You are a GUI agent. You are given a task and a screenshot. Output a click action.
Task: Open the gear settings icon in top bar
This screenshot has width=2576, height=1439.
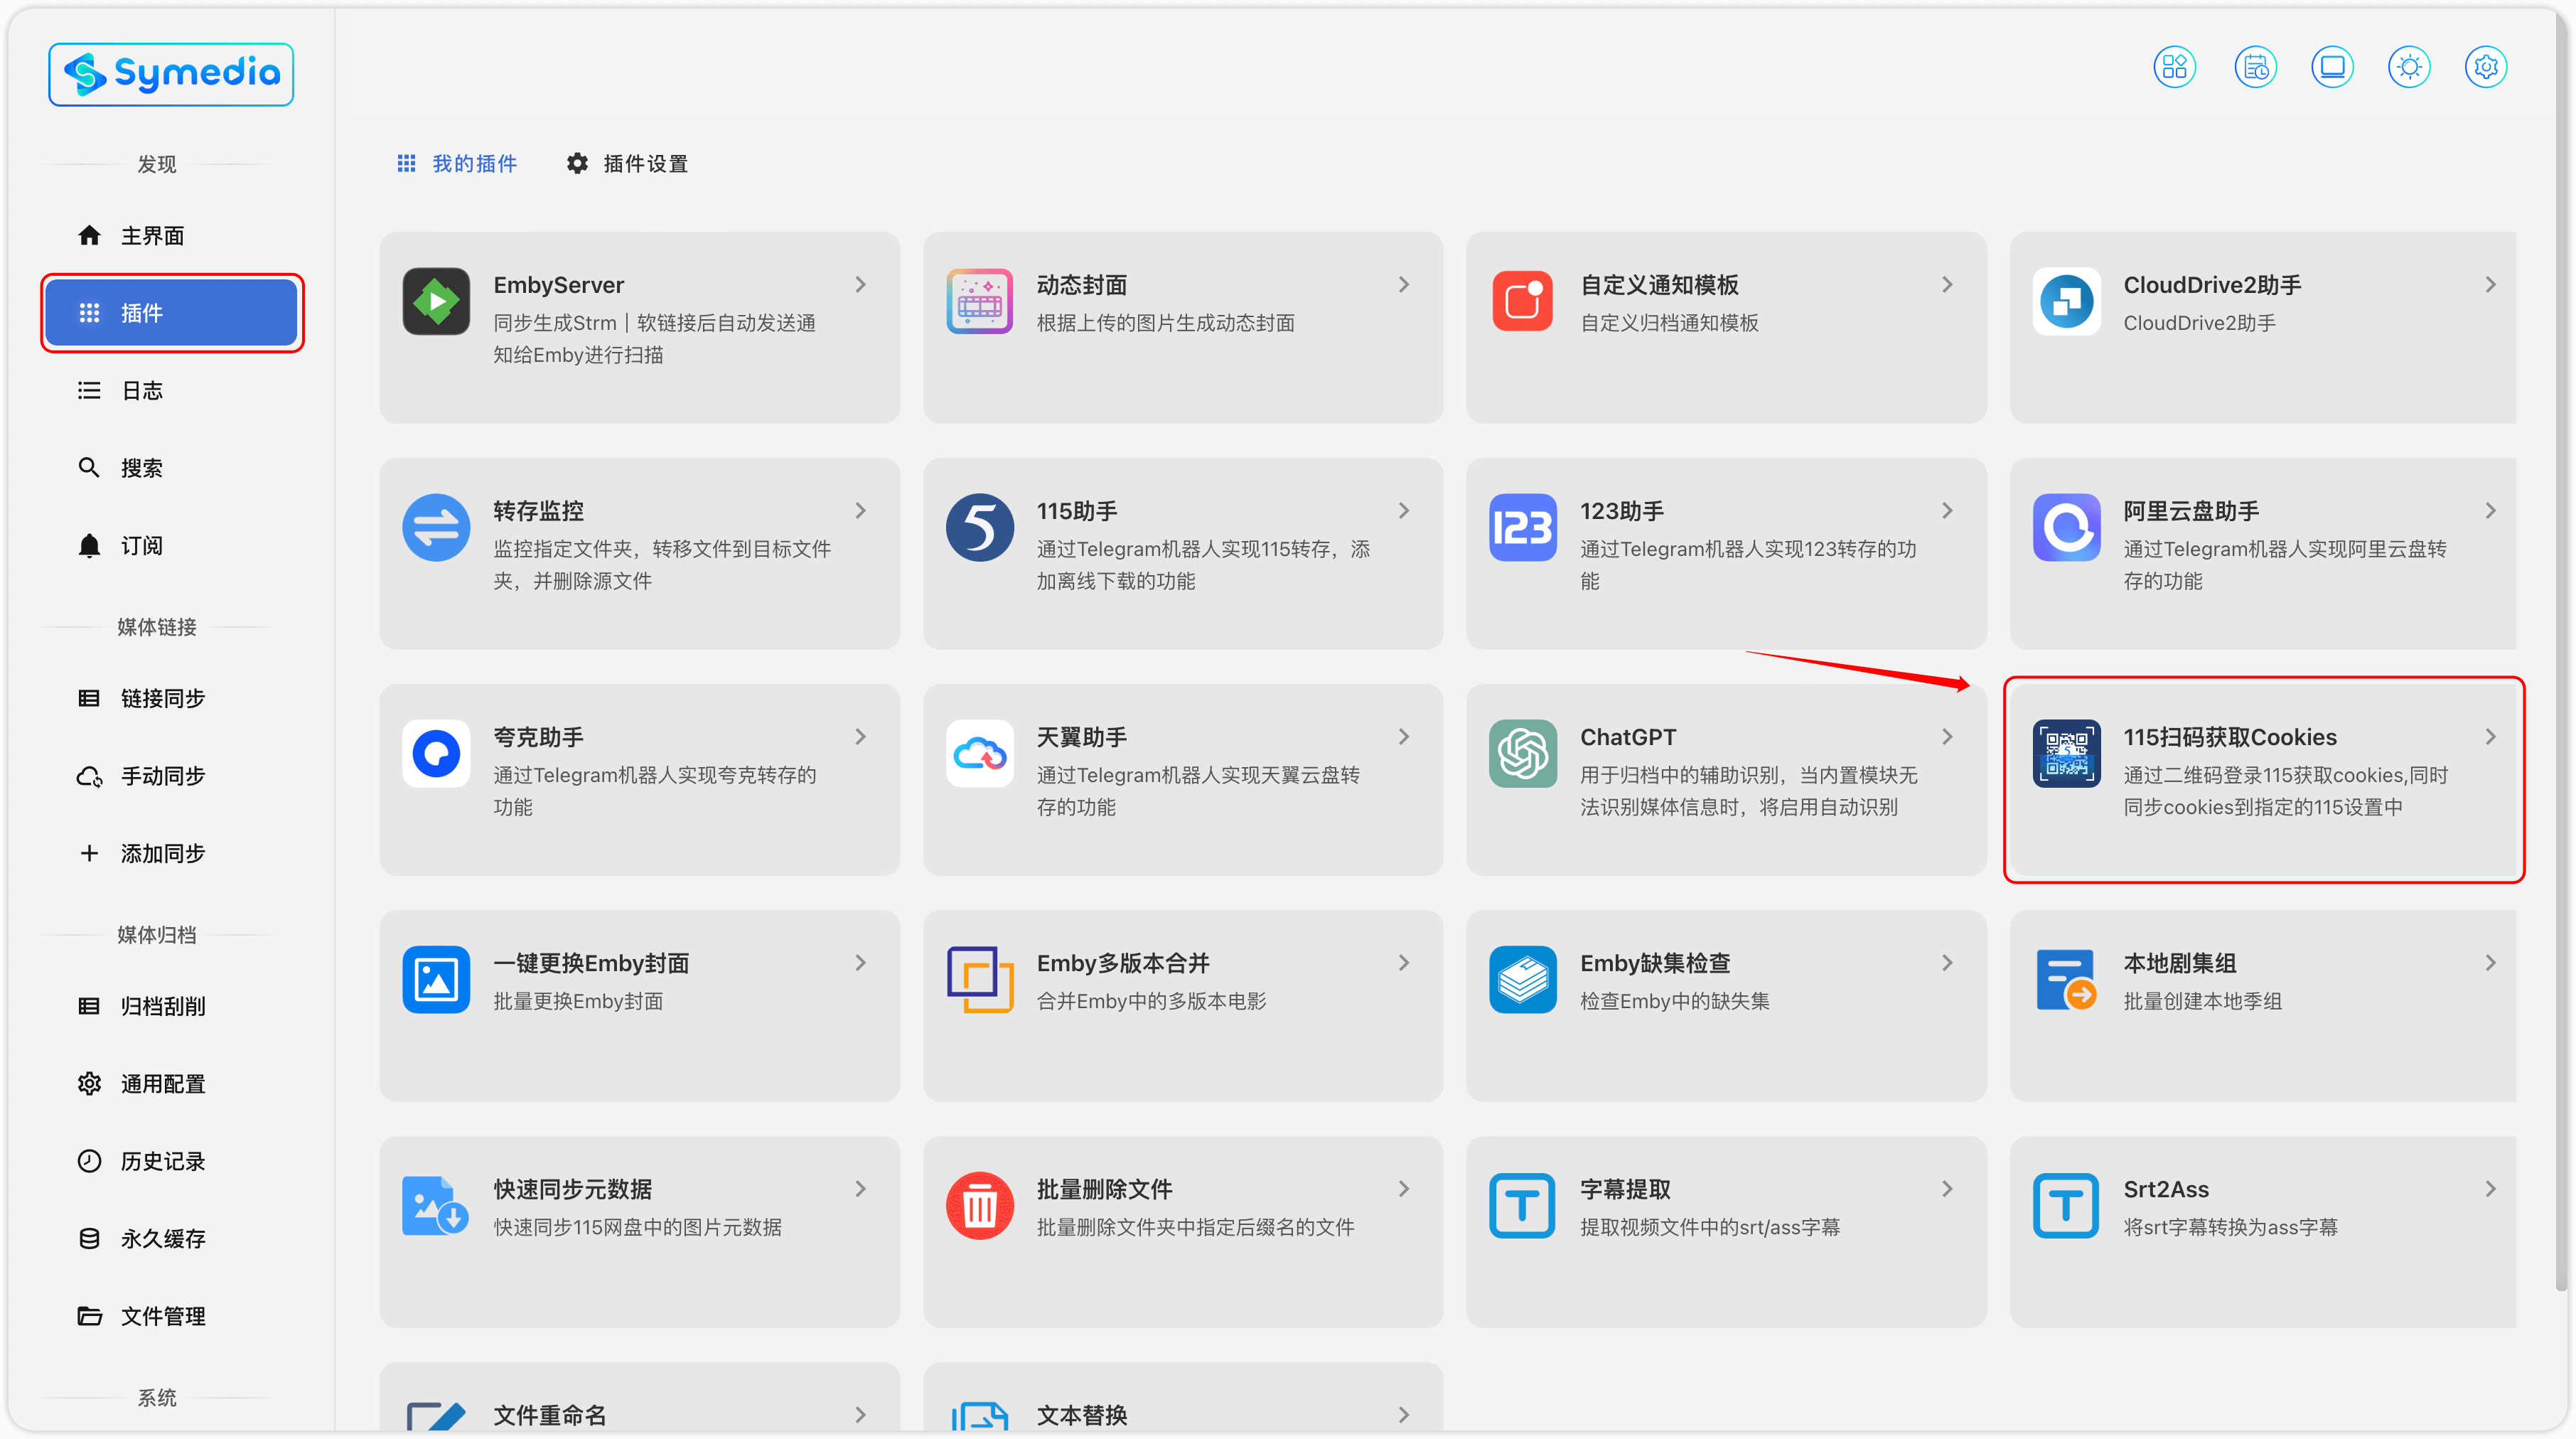point(2486,67)
